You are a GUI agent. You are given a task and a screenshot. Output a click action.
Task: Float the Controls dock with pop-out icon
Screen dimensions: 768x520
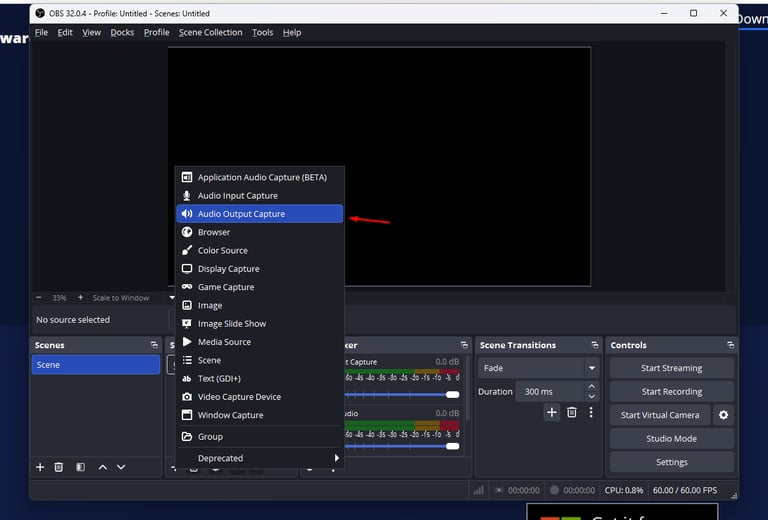(730, 345)
